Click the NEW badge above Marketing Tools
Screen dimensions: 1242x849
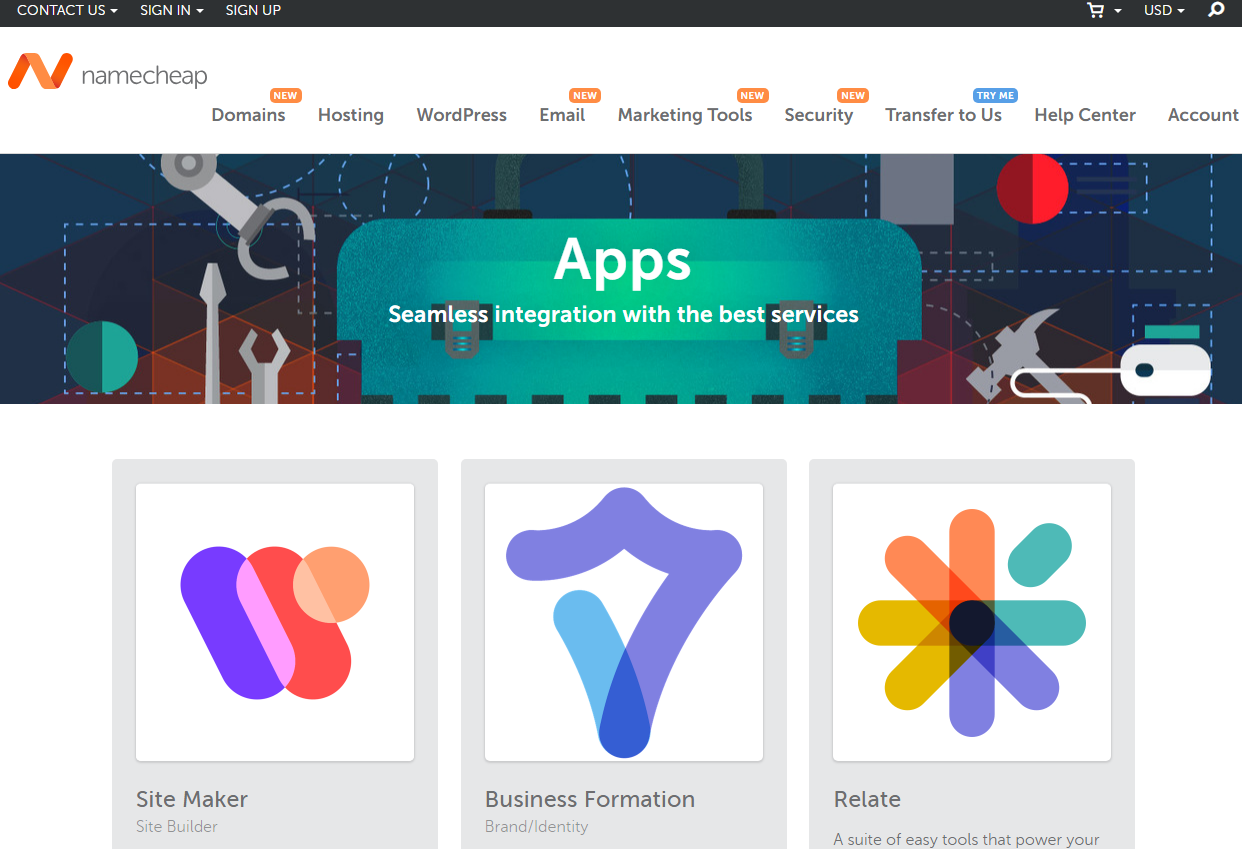pyautogui.click(x=752, y=96)
